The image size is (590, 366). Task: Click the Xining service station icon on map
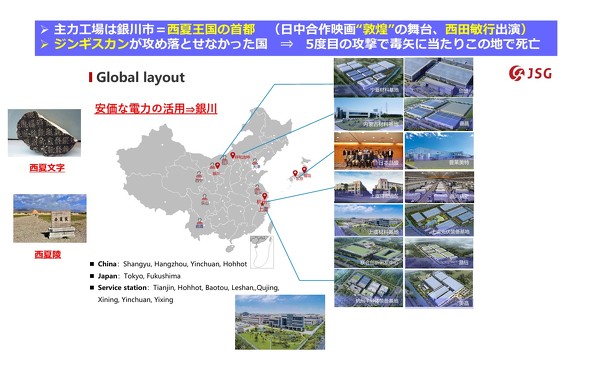tap(199, 175)
